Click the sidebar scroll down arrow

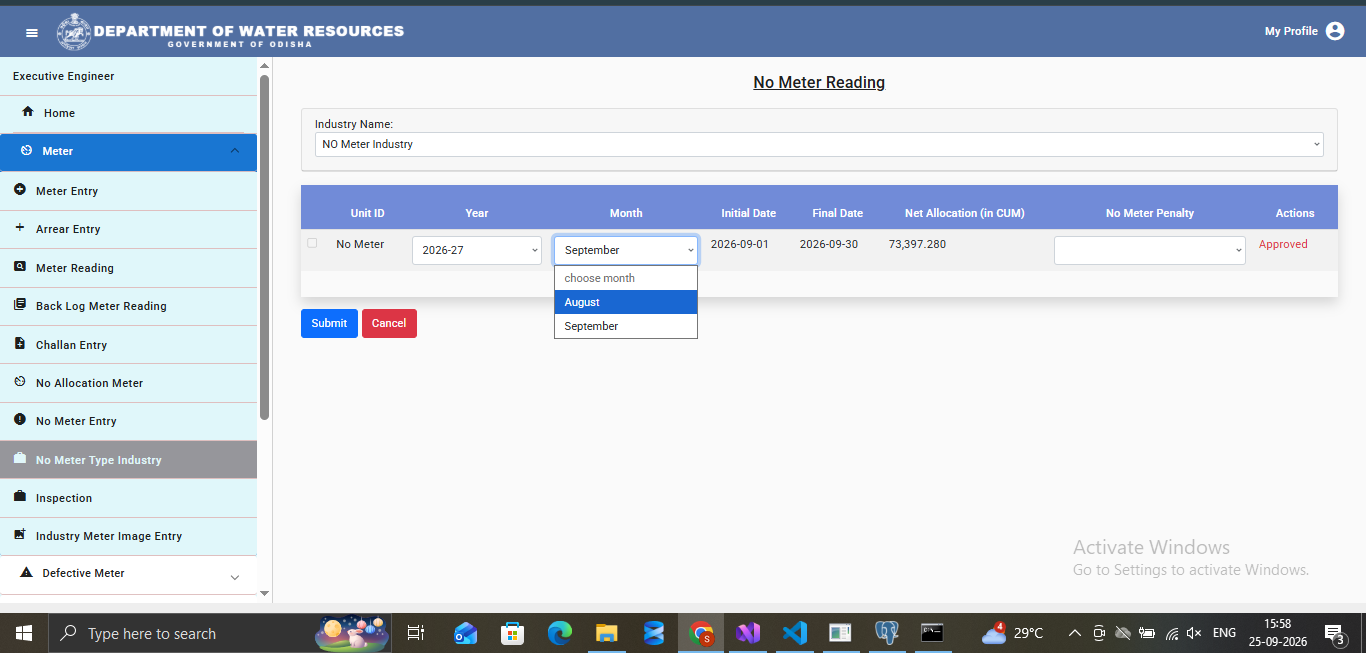pyautogui.click(x=264, y=593)
